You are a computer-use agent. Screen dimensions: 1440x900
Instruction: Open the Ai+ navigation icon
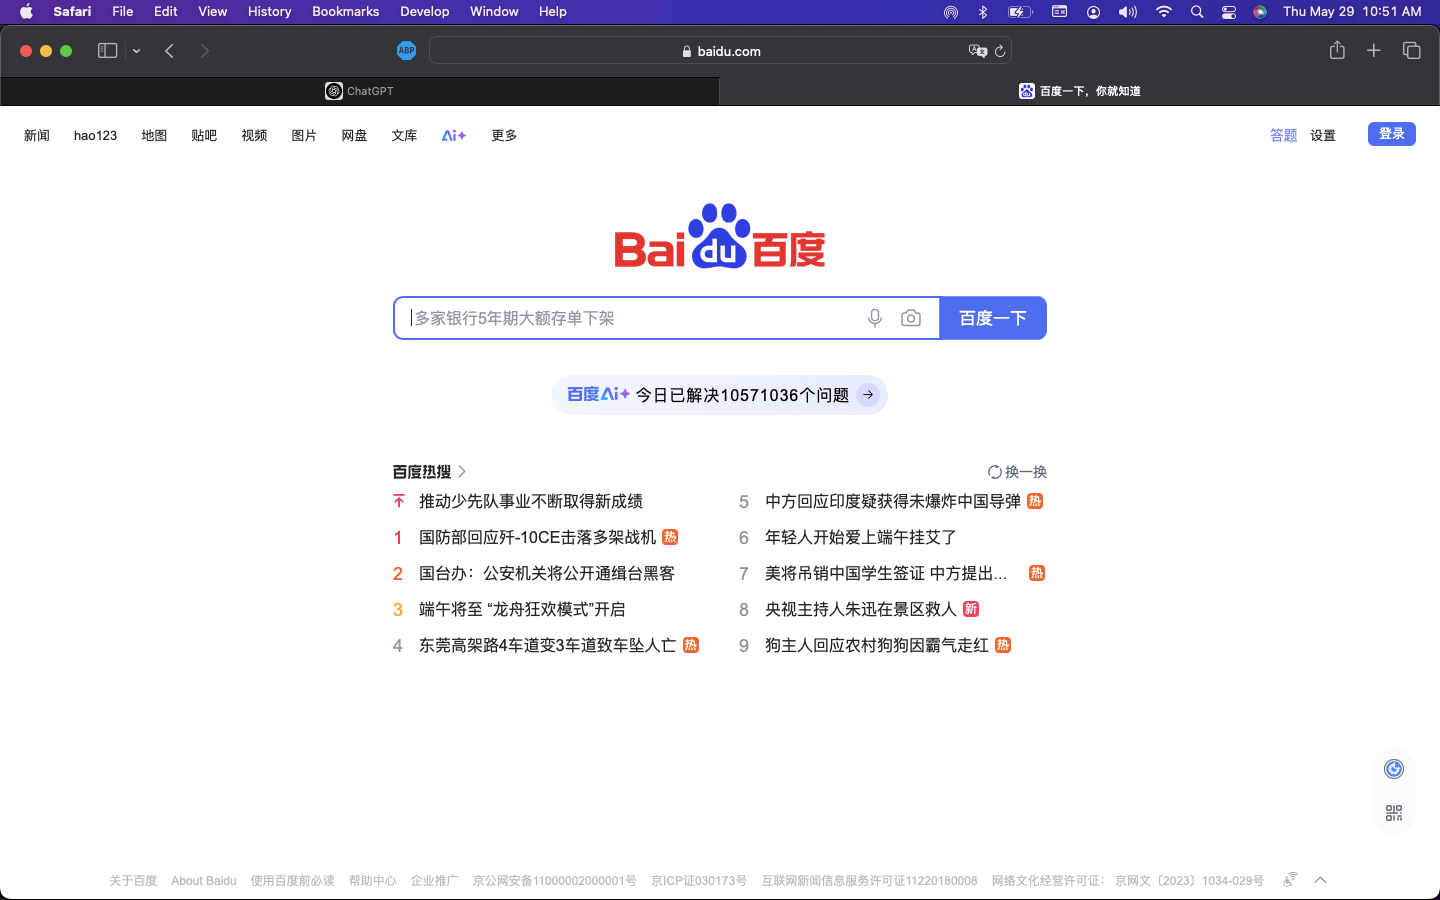[x=454, y=135]
